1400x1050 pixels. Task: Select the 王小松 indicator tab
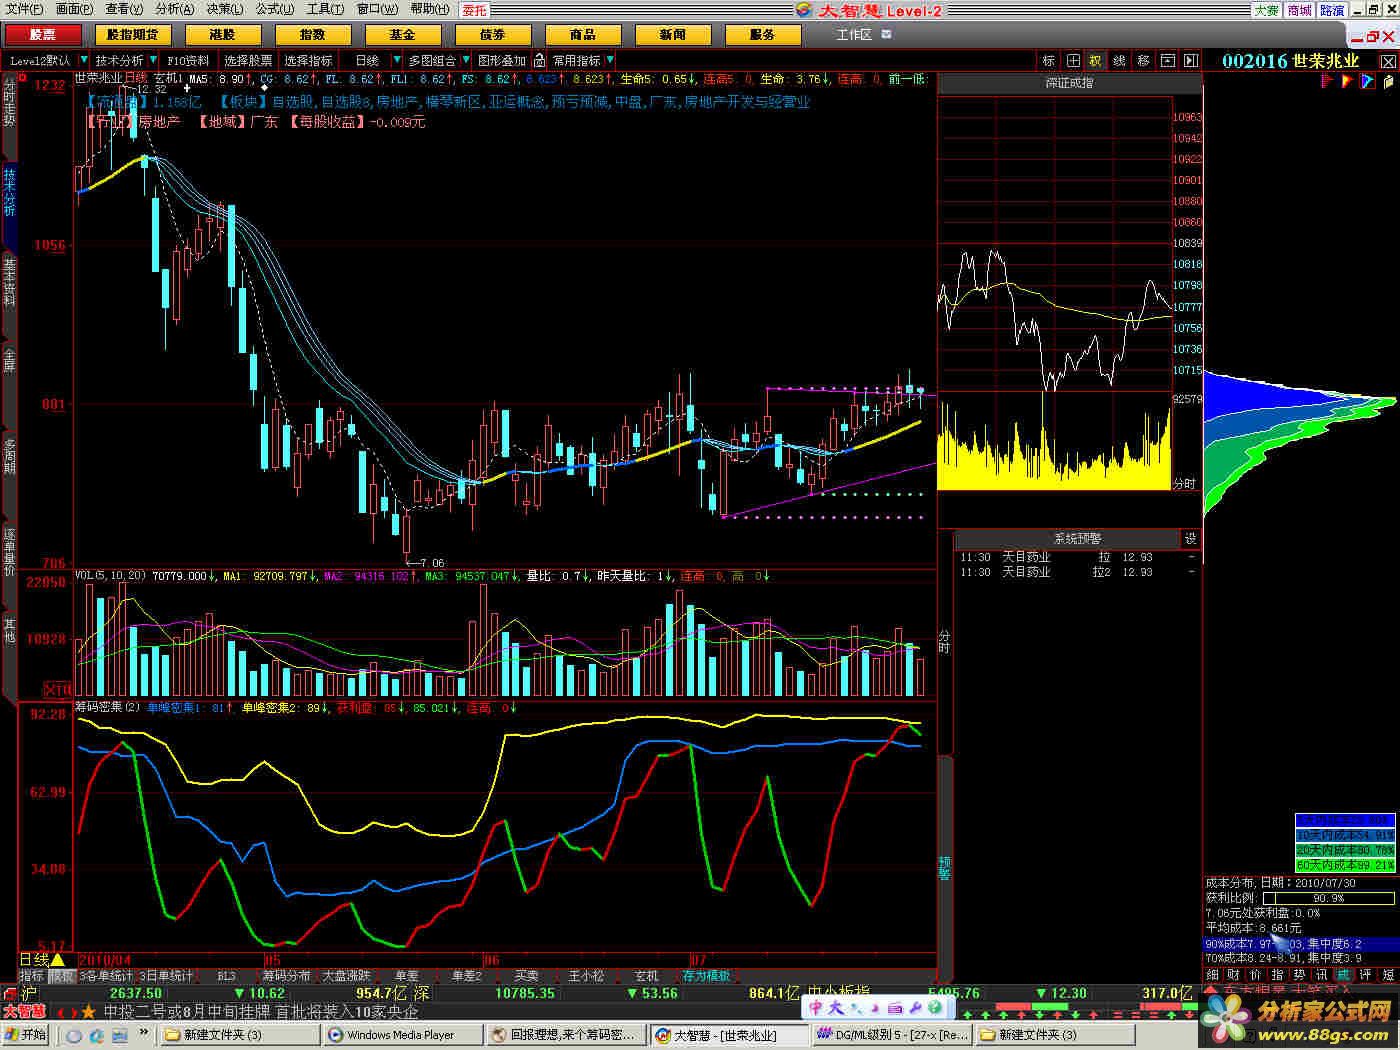point(586,975)
